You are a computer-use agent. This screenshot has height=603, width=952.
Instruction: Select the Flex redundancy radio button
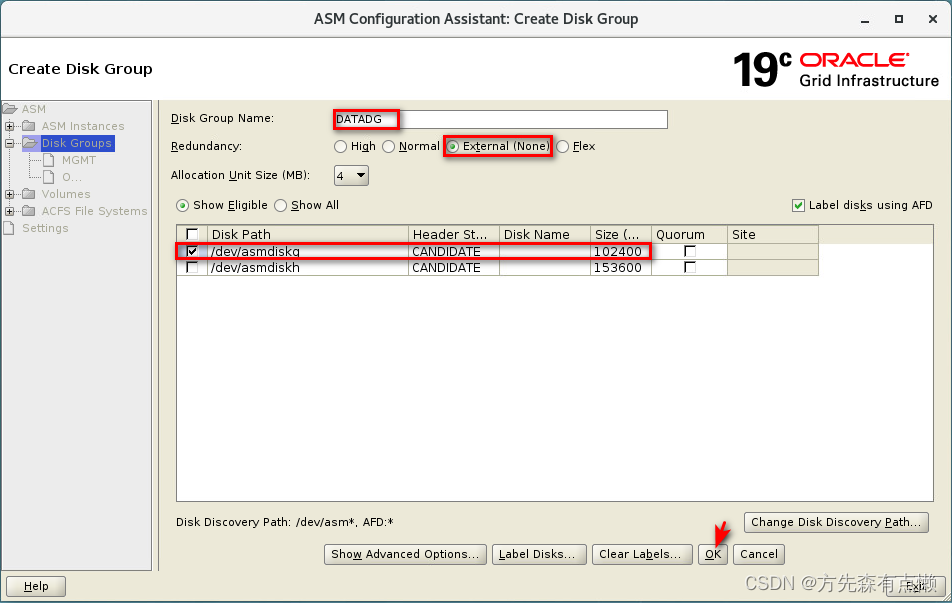(563, 146)
